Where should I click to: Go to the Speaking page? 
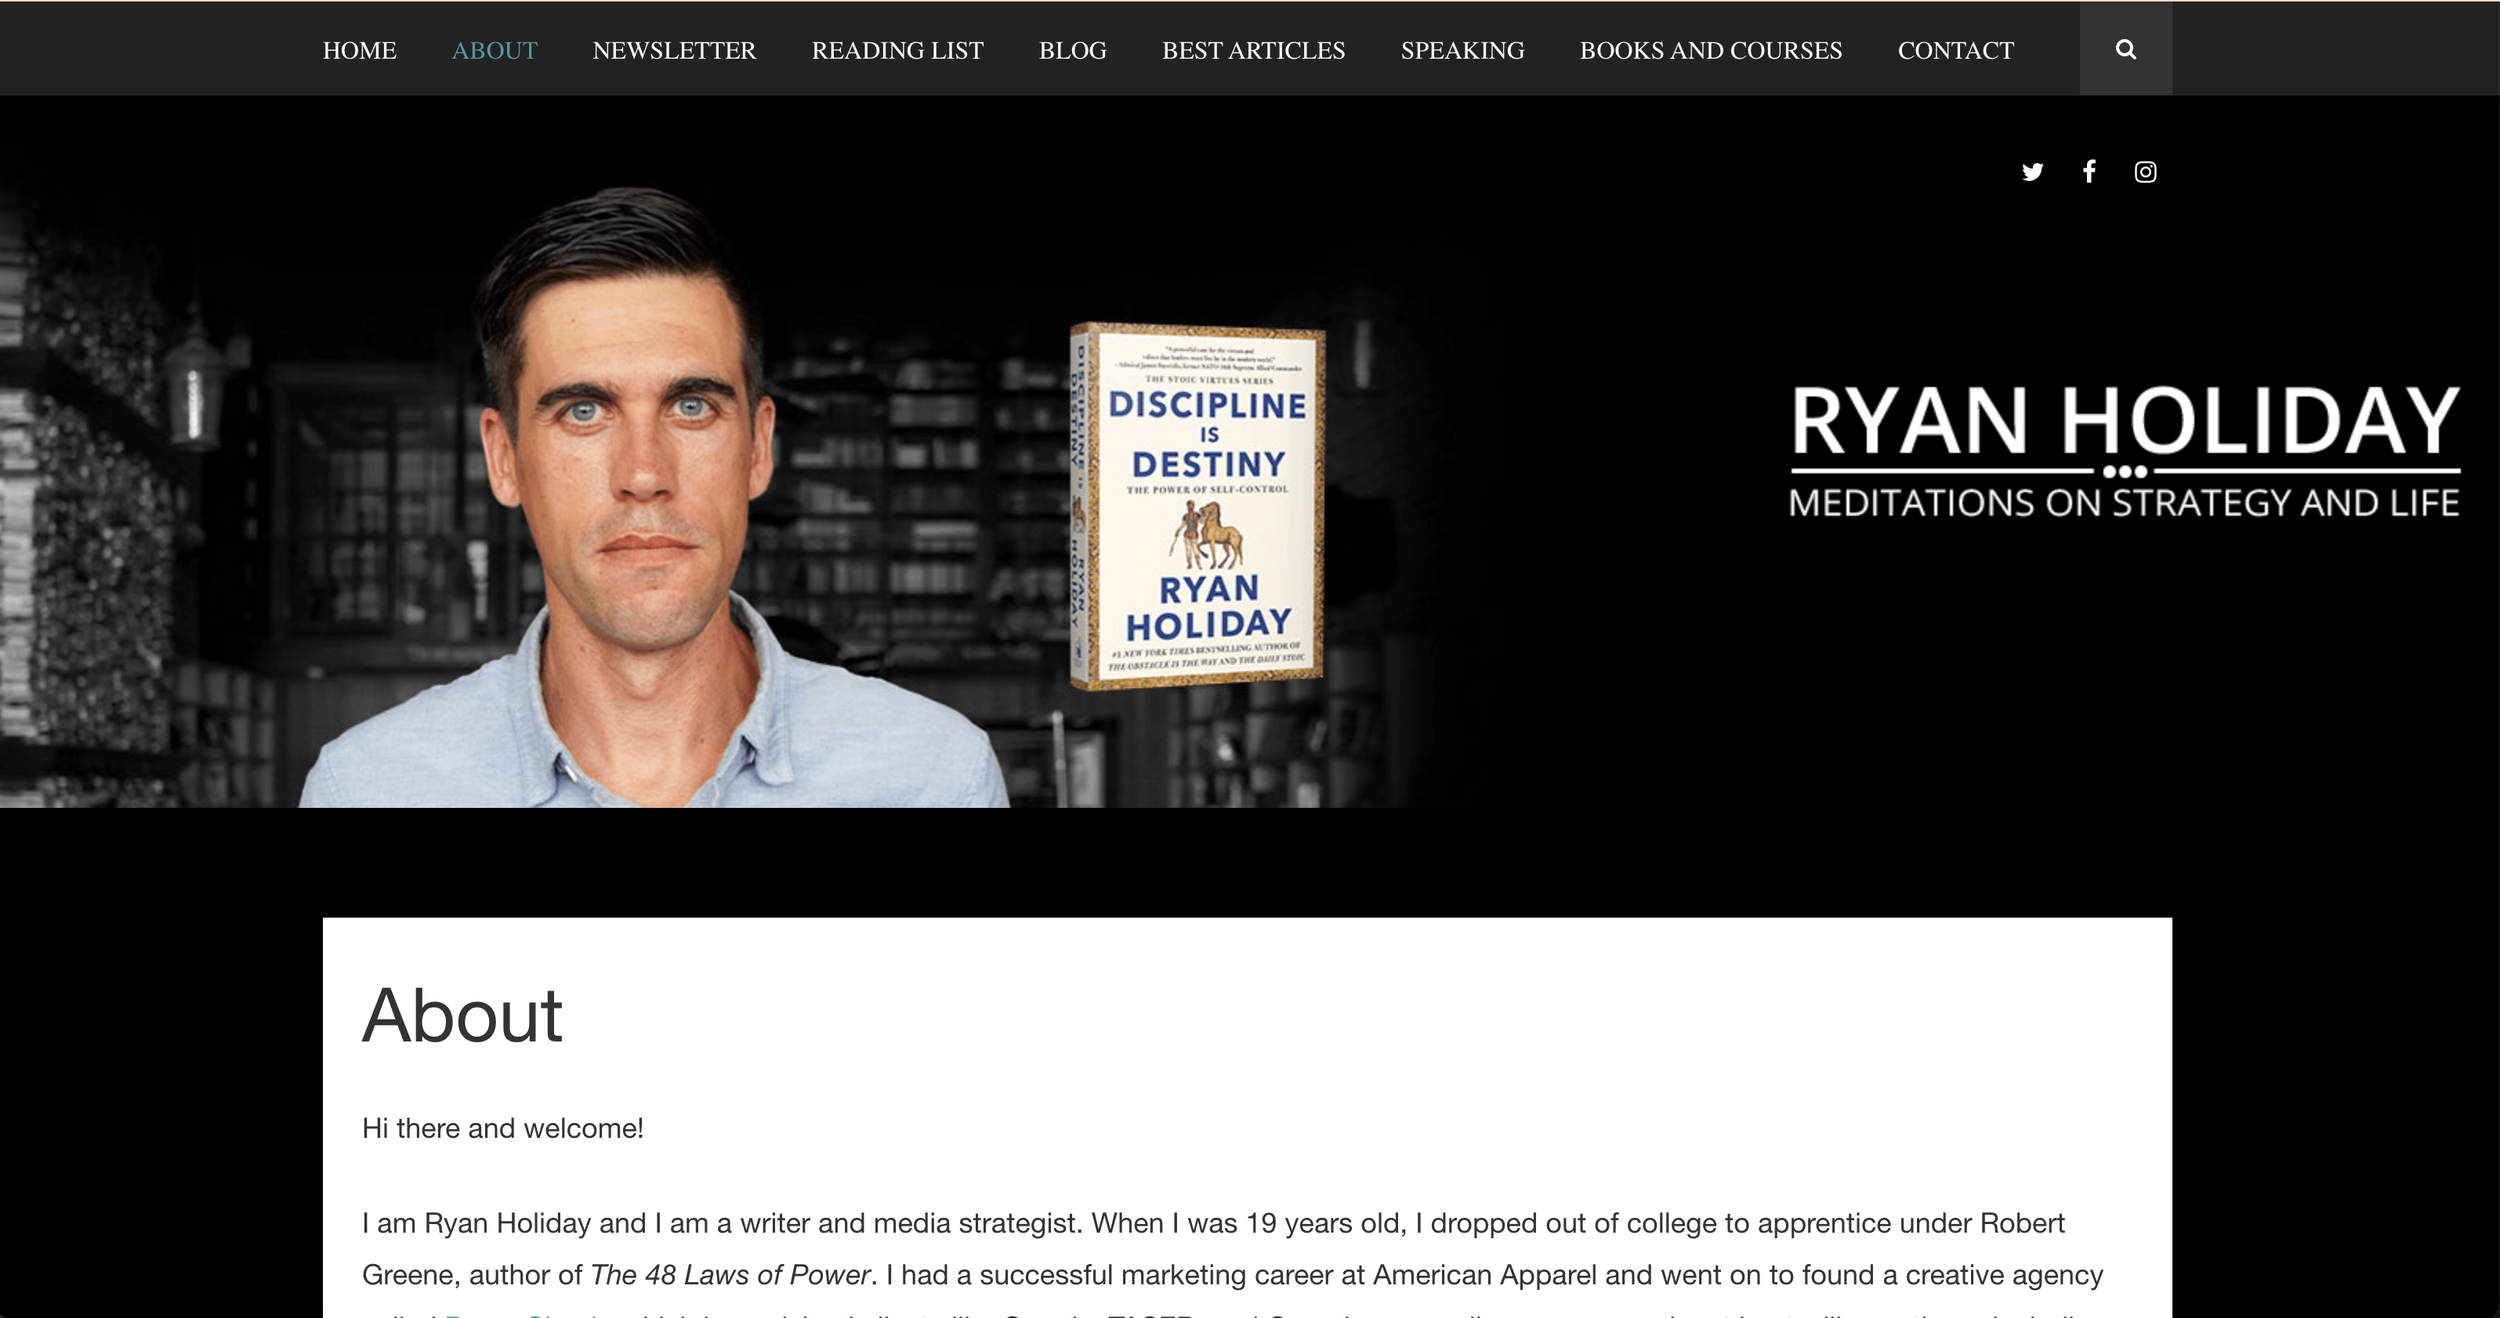1462,50
